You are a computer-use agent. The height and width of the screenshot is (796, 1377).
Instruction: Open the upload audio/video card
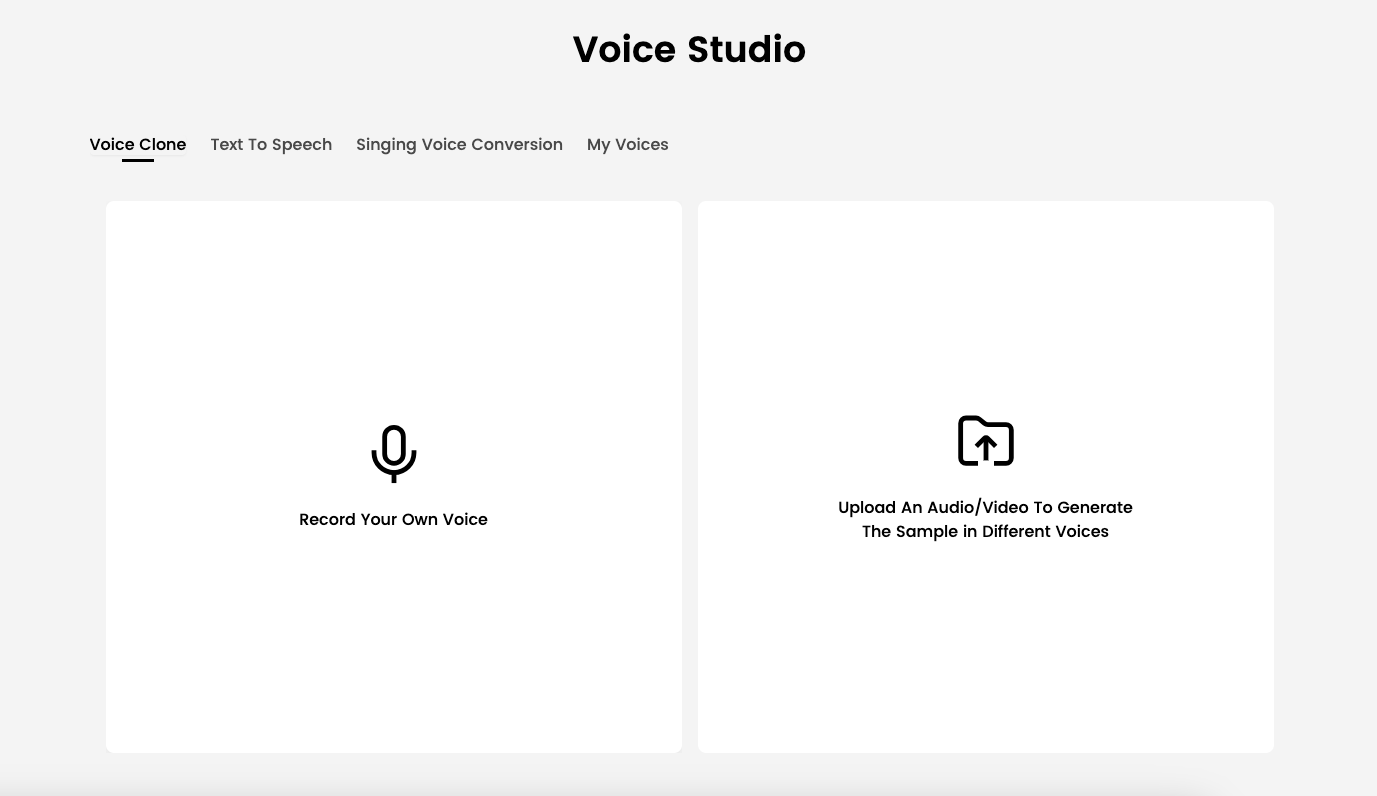coord(985,477)
